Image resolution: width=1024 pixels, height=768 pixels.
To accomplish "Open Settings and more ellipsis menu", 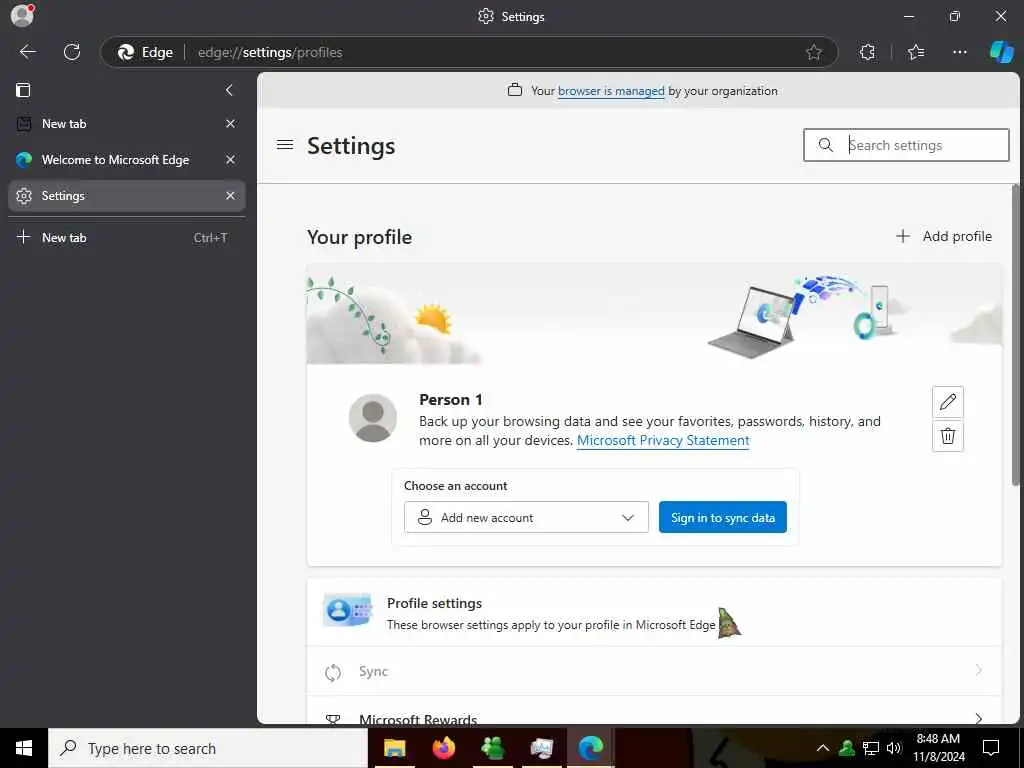I will (959, 52).
